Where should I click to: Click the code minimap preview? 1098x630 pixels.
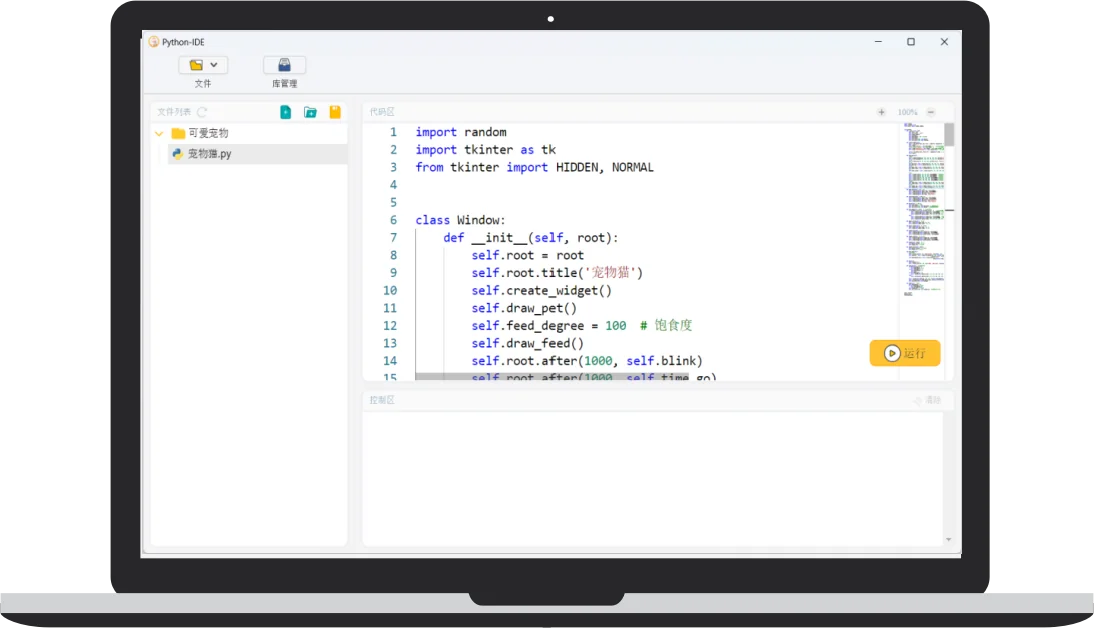pos(924,210)
